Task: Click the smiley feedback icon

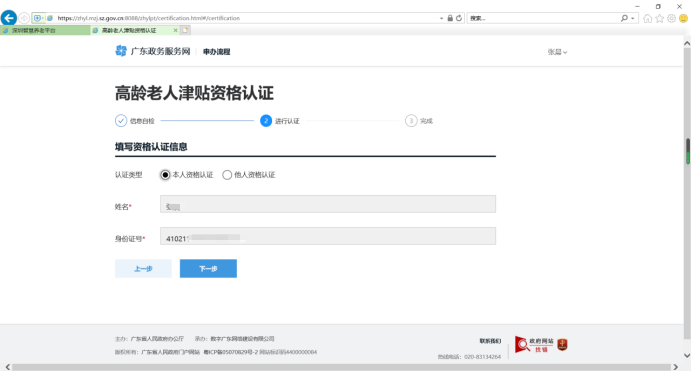Action: pyautogui.click(x=683, y=18)
